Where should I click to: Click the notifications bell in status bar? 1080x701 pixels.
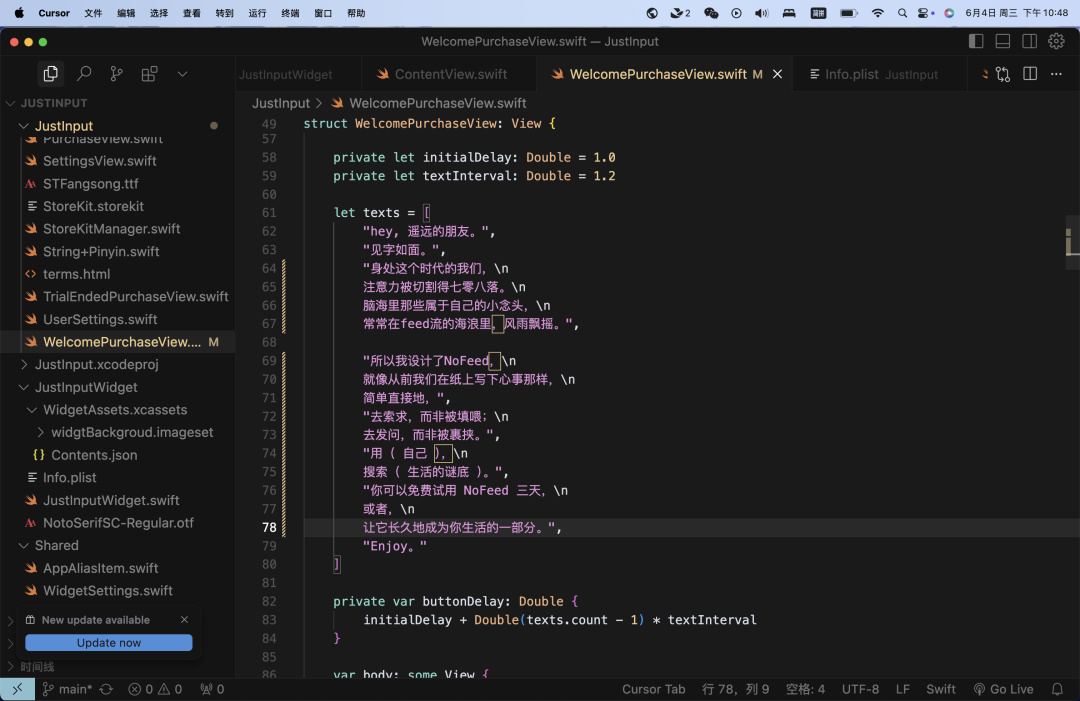(x=1057, y=689)
